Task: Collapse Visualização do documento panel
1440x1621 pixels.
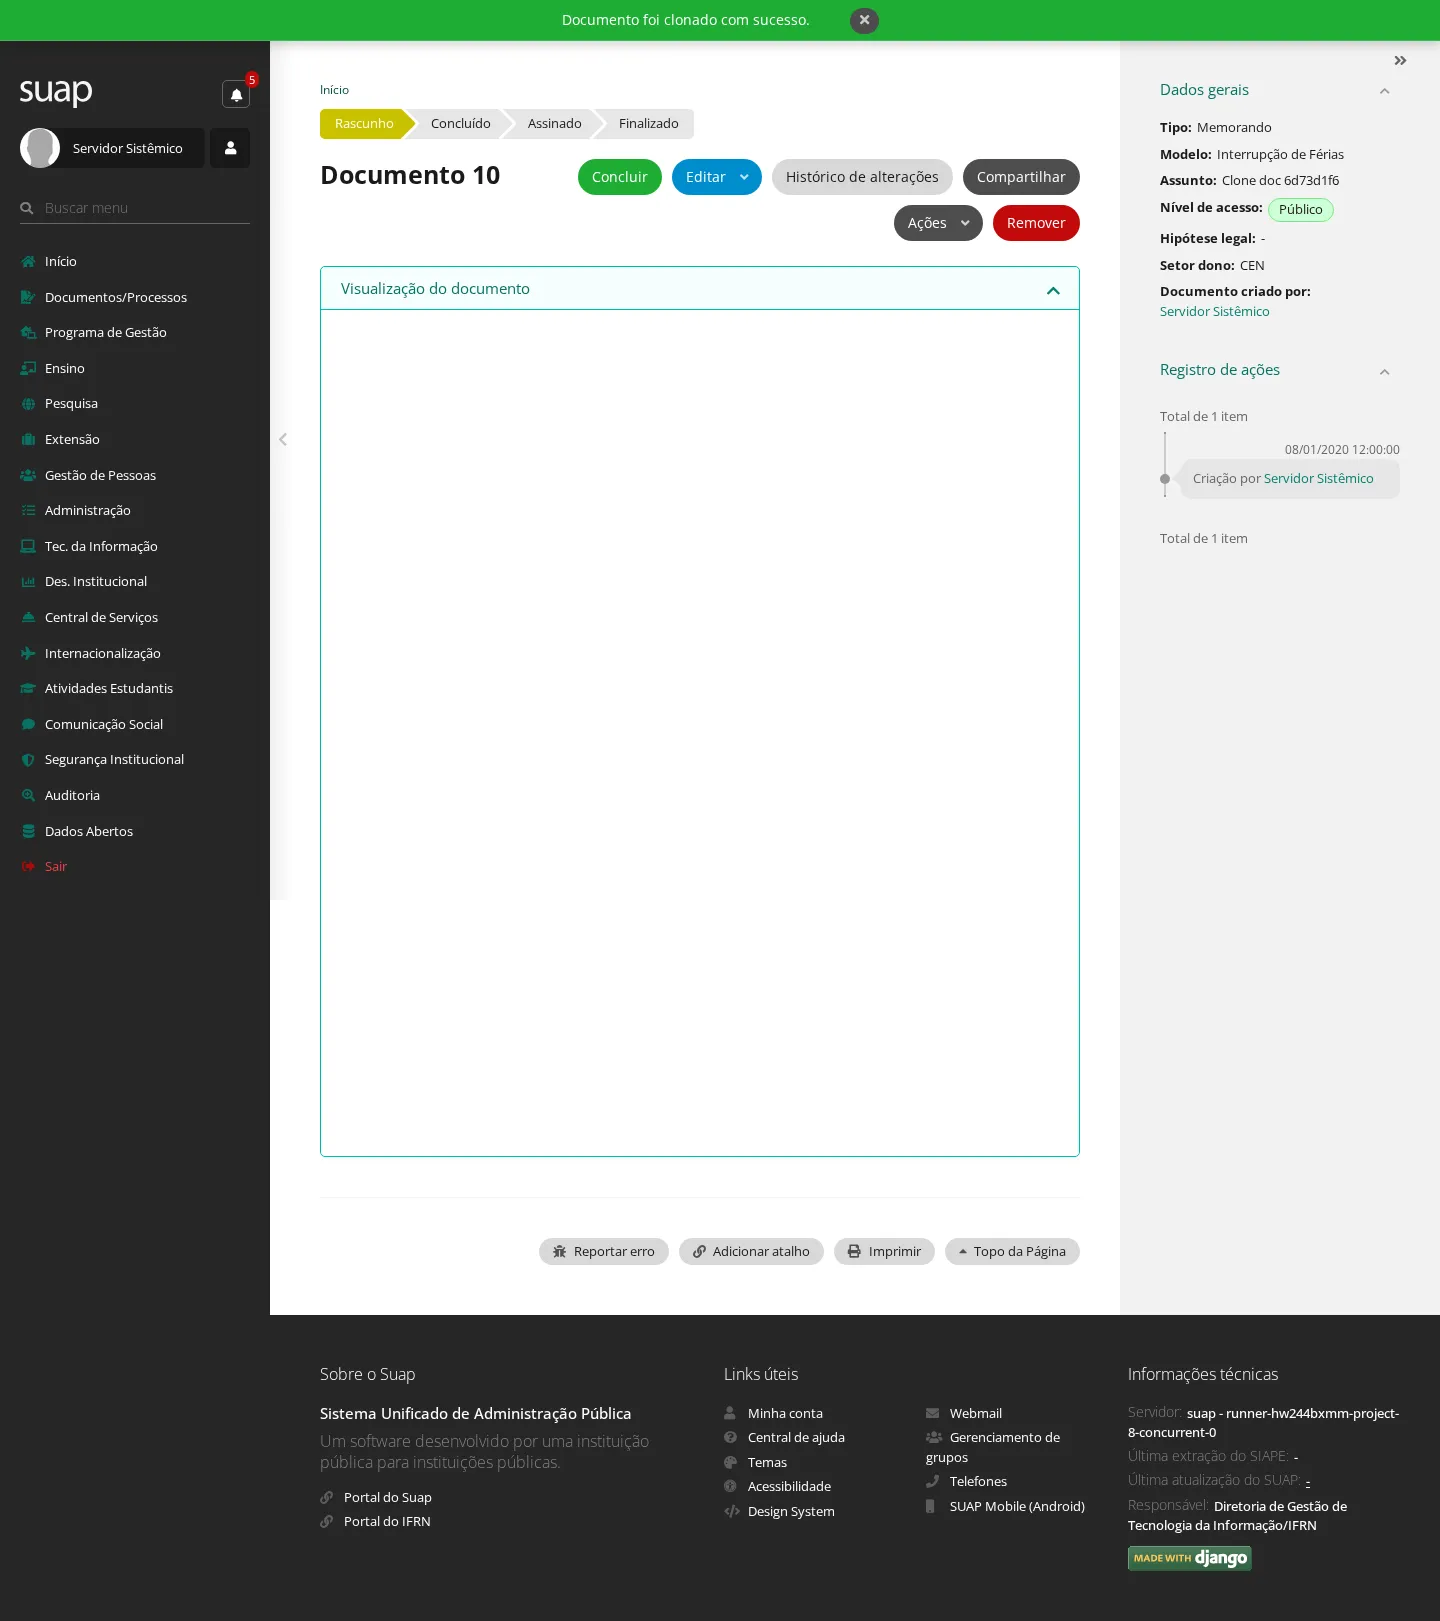Action: click(x=1053, y=290)
